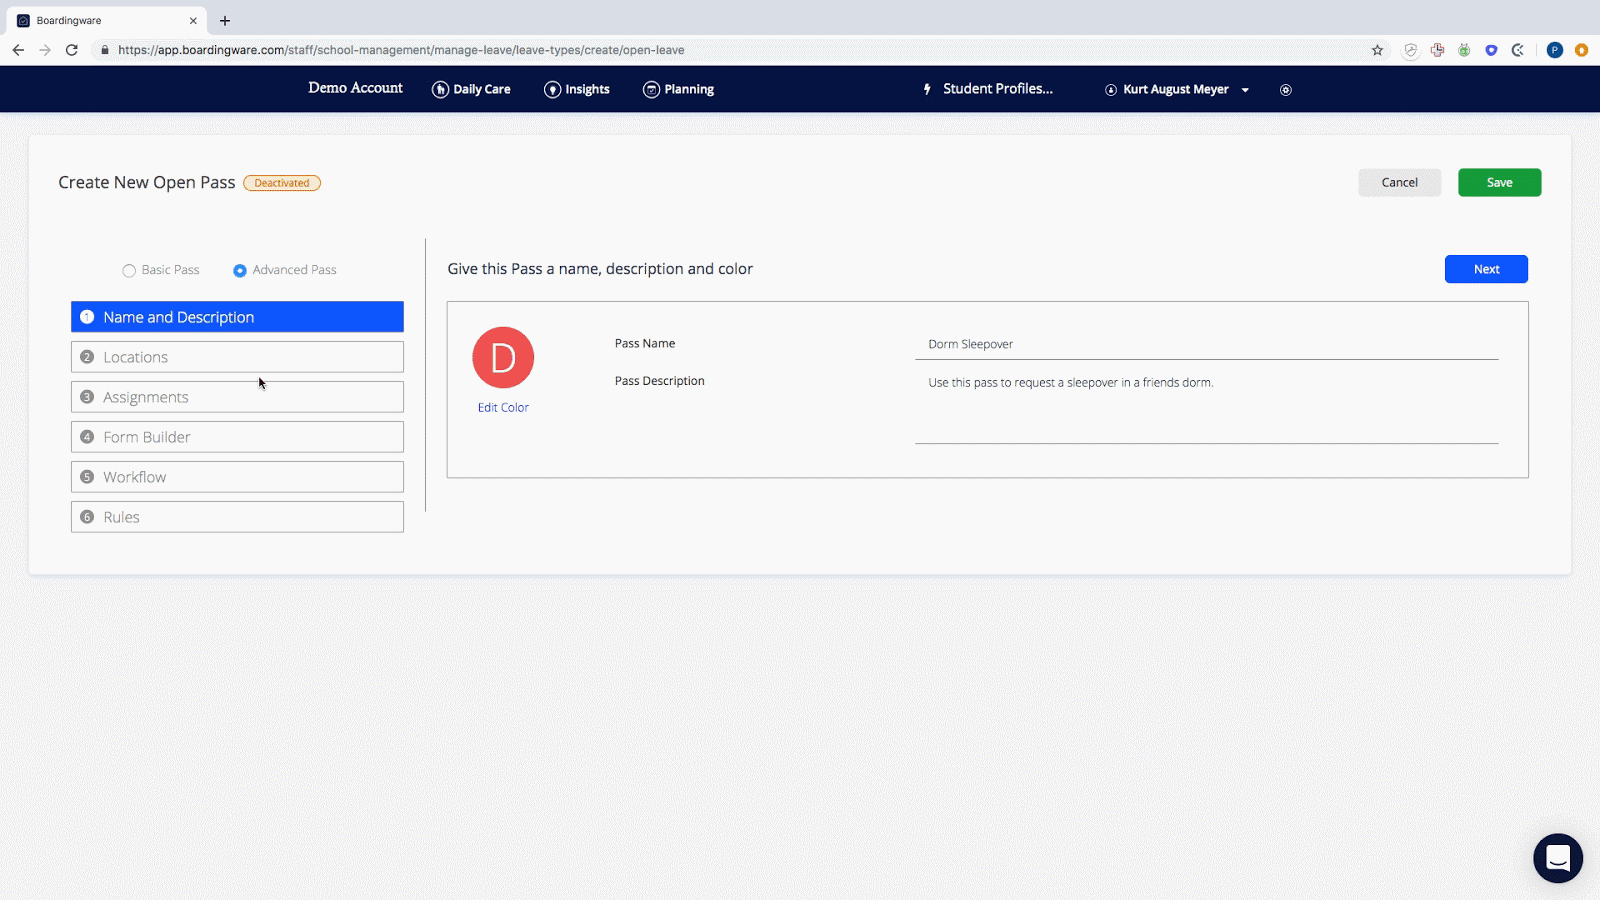Go forward in browser history

(45, 50)
